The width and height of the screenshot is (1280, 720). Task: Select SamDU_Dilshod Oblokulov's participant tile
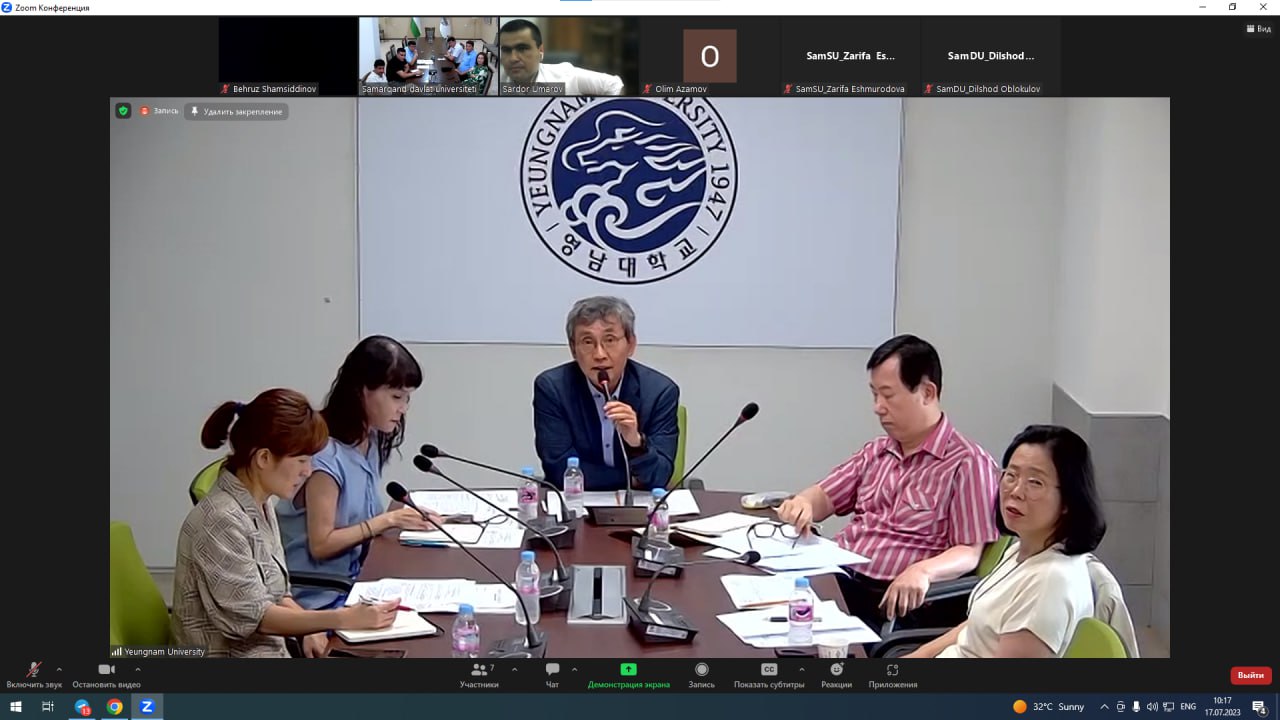click(991, 56)
